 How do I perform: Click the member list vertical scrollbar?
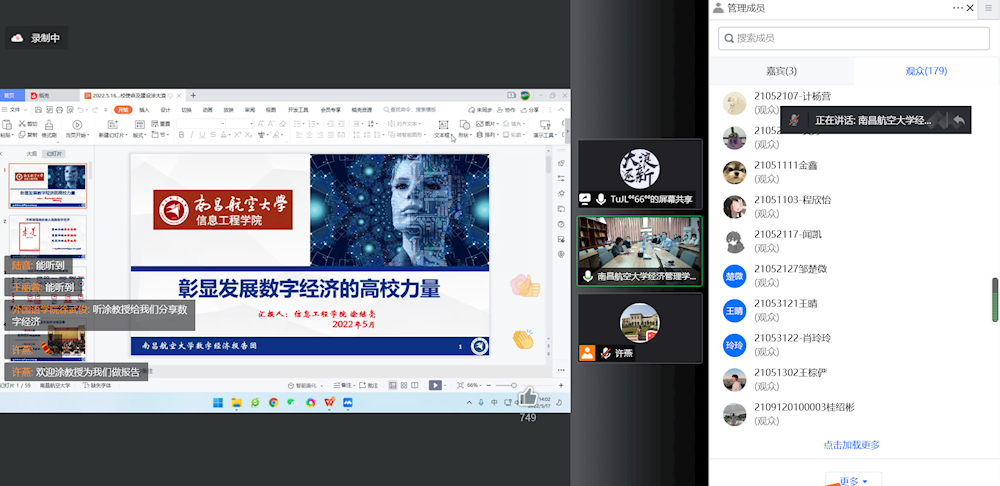(995, 300)
